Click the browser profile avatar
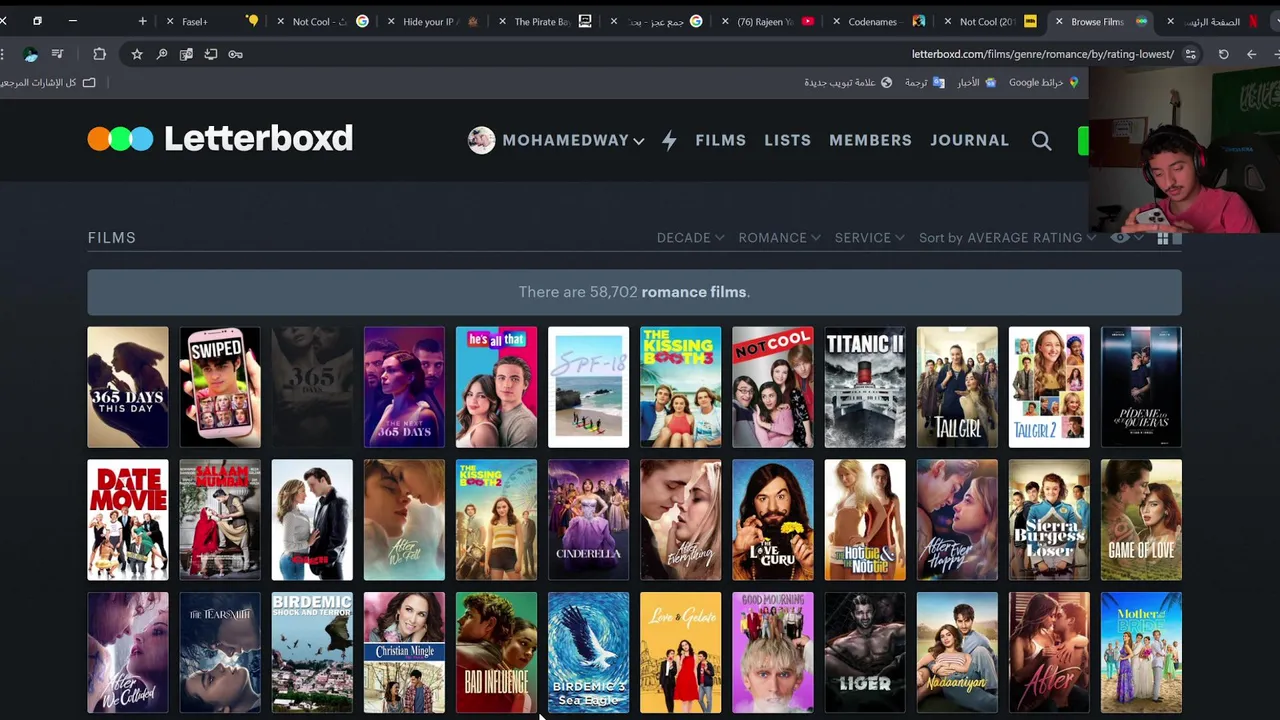Viewport: 1280px width, 720px height. click(31, 54)
